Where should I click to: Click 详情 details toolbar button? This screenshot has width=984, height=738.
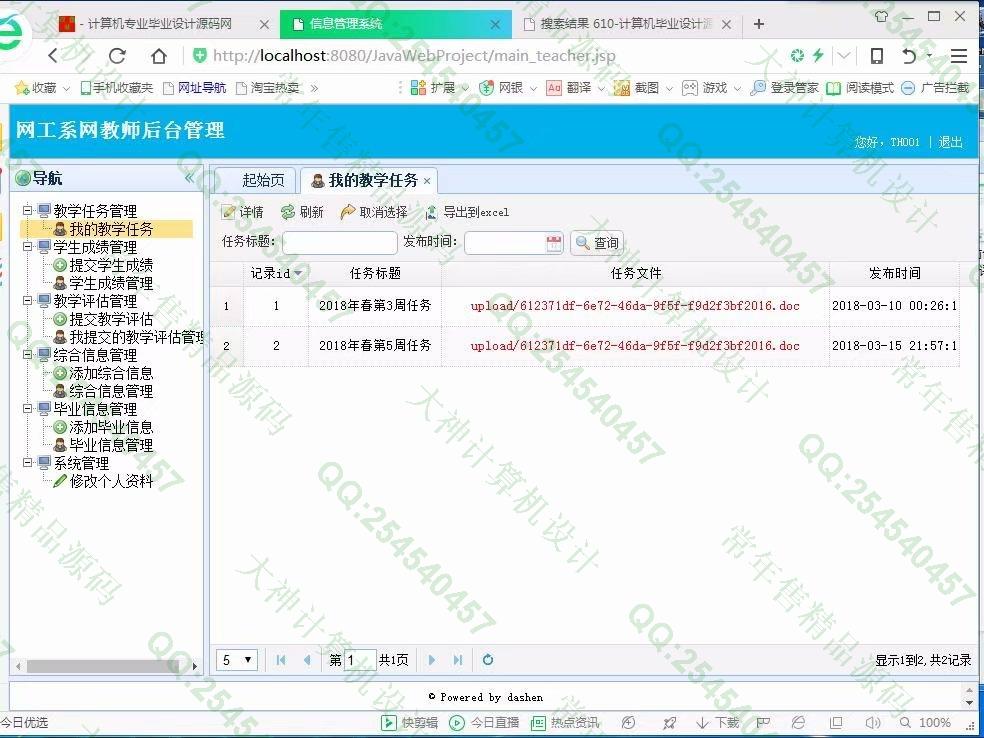(x=243, y=212)
